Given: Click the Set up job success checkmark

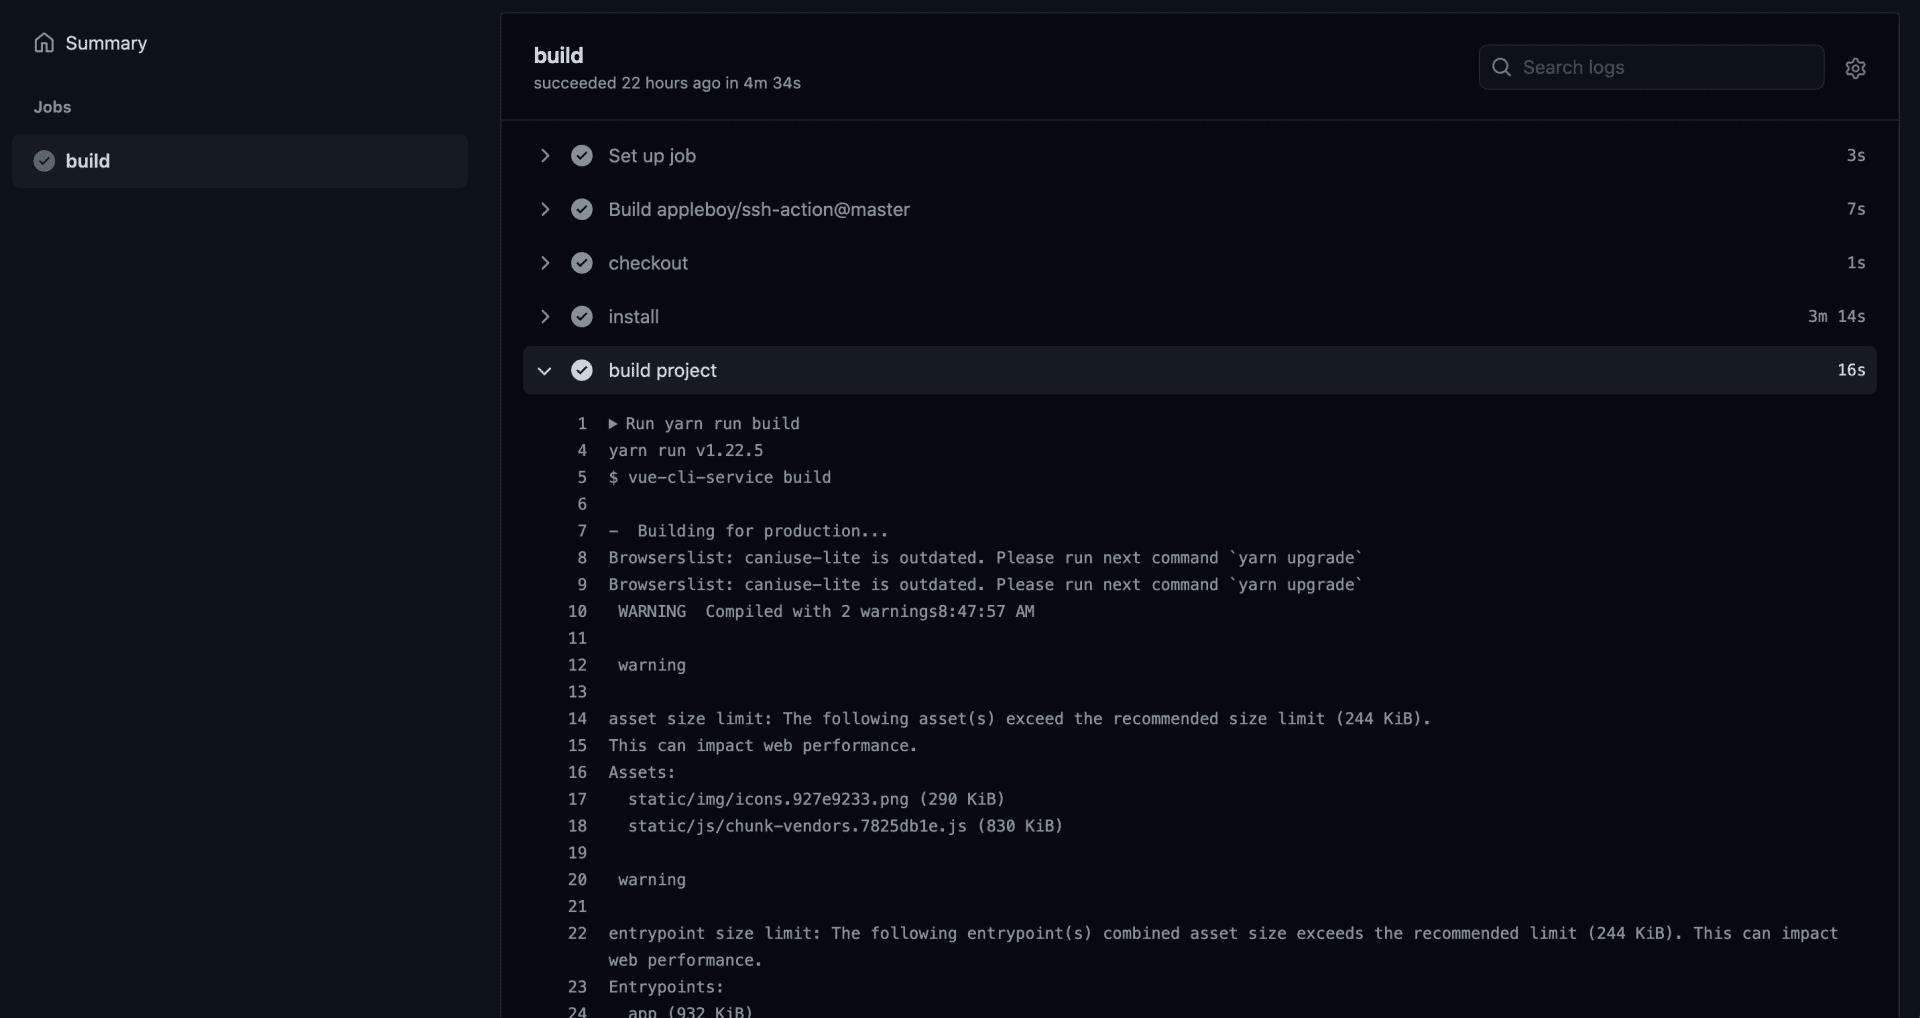Looking at the screenshot, I should coord(582,156).
